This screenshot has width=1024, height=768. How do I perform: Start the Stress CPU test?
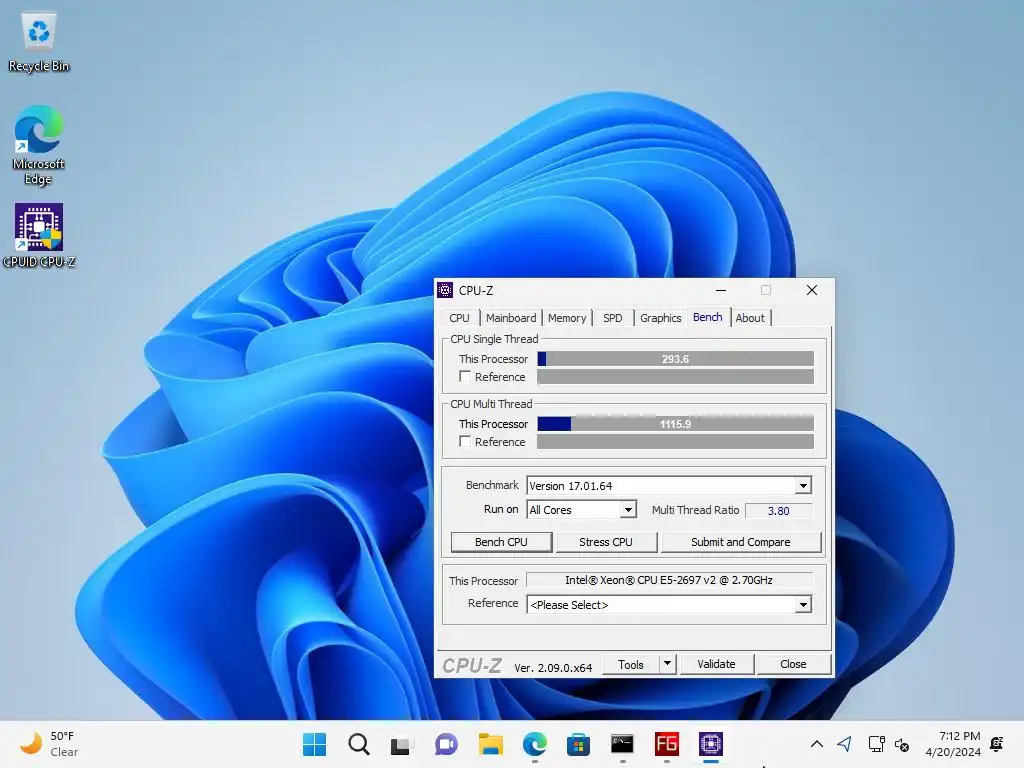(605, 542)
